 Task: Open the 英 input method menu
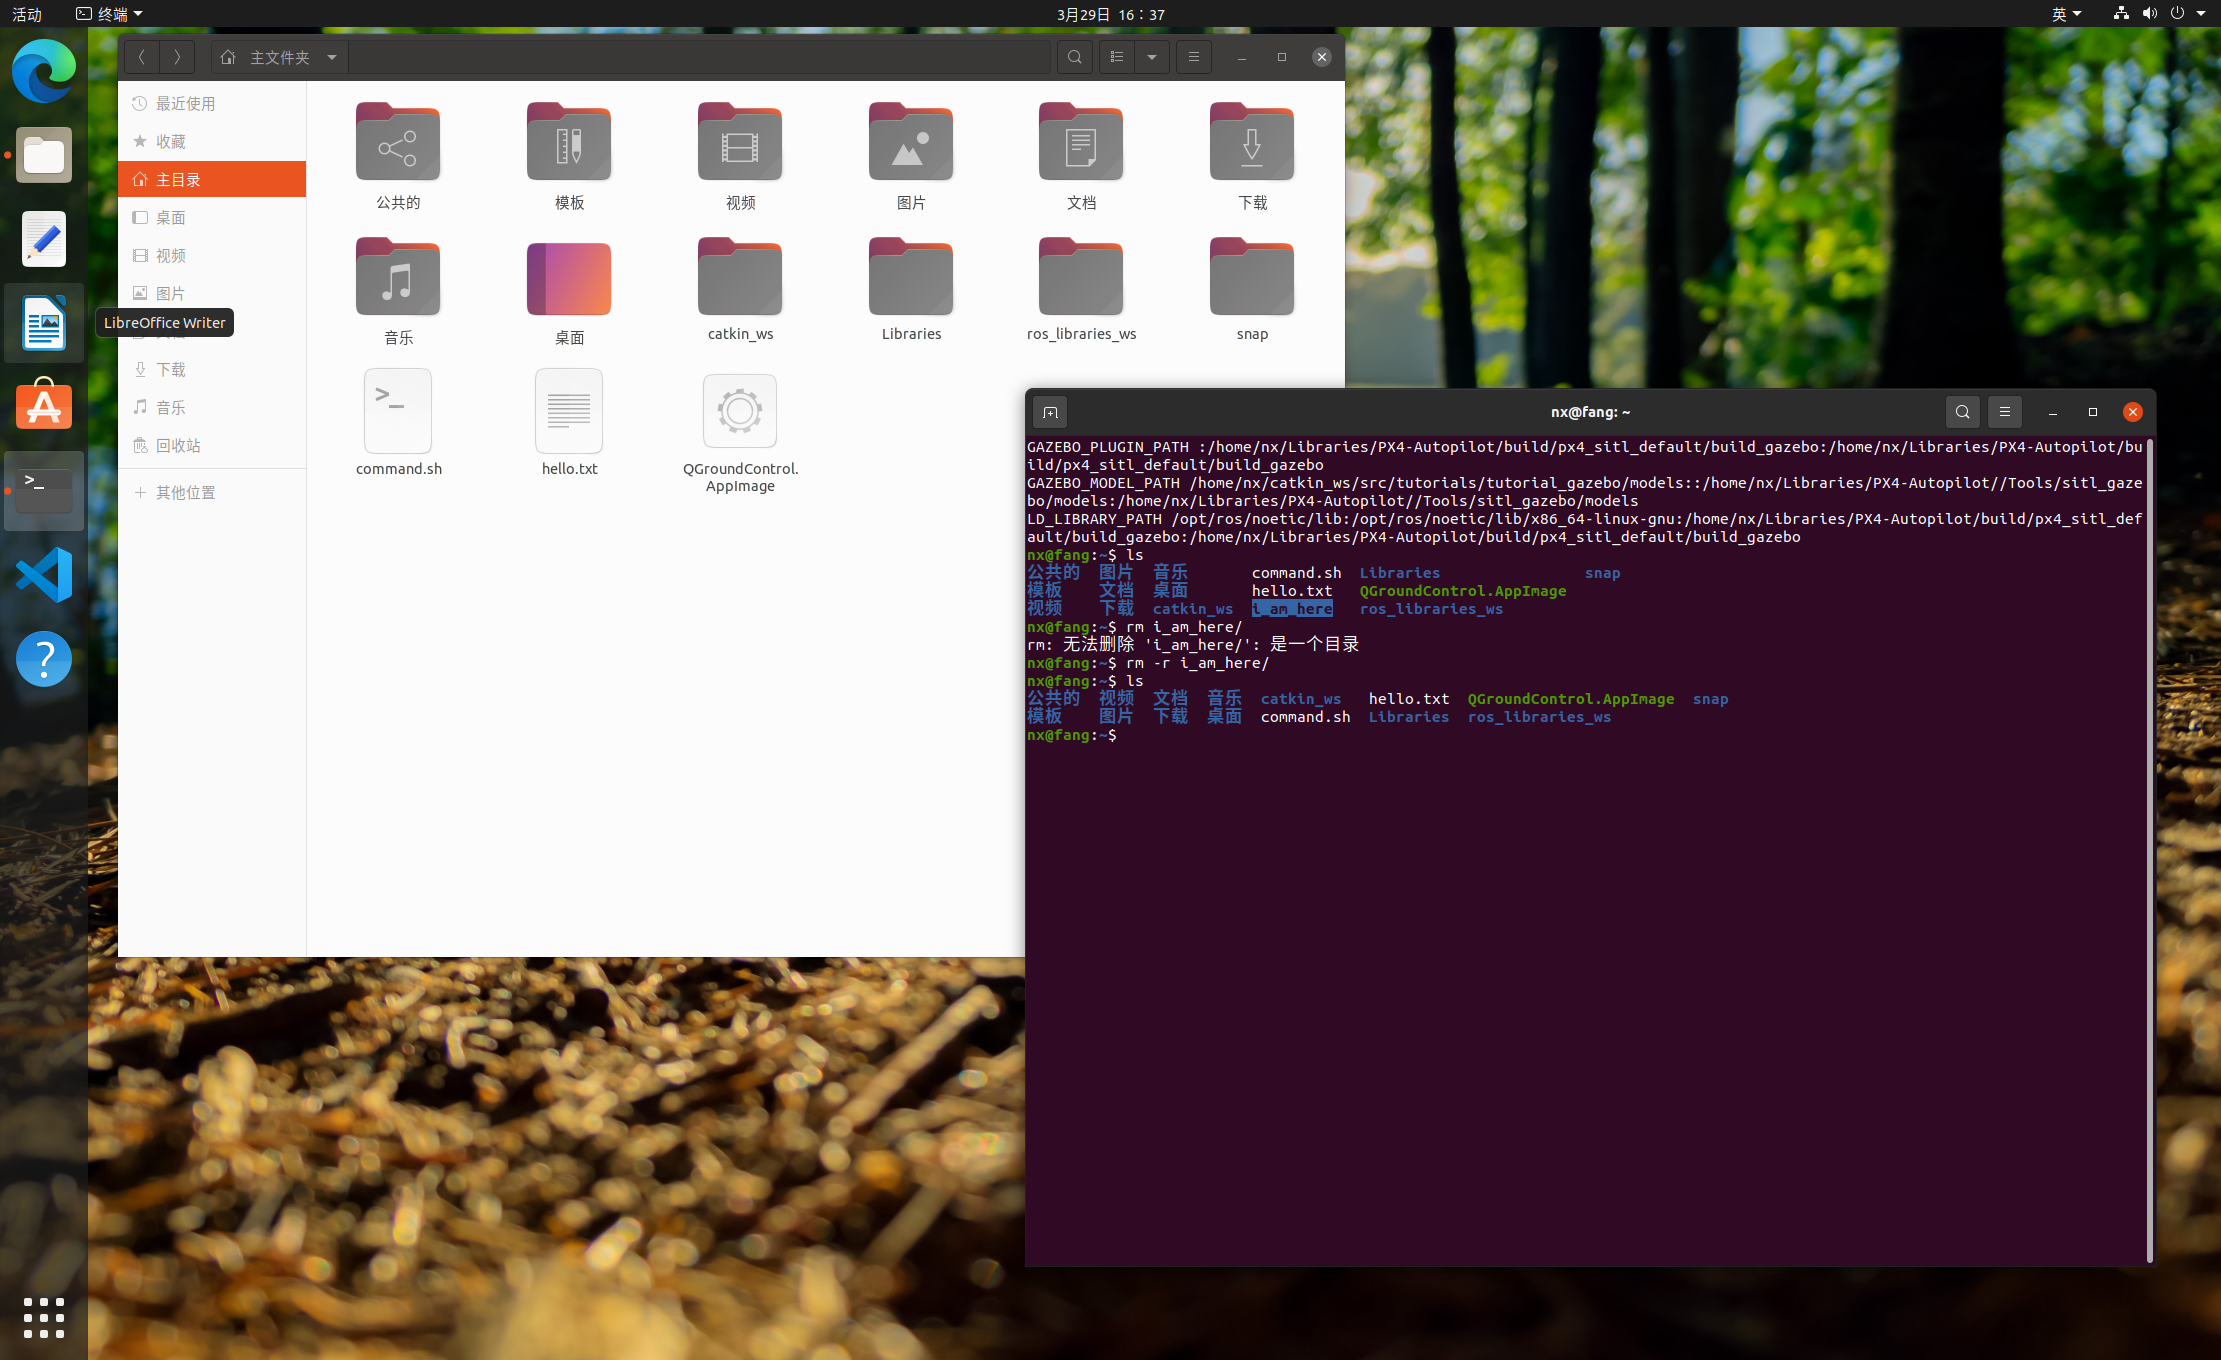point(2066,14)
